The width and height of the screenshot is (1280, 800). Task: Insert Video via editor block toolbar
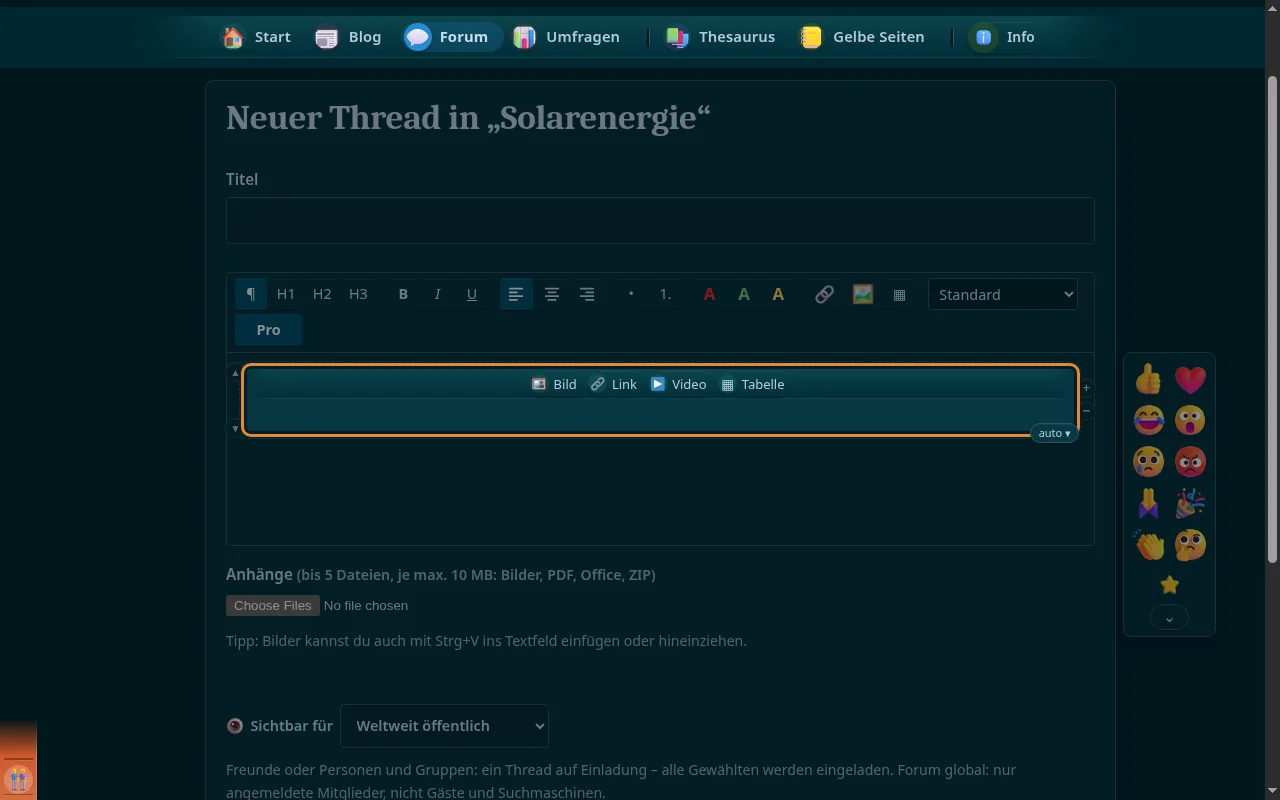[x=679, y=384]
